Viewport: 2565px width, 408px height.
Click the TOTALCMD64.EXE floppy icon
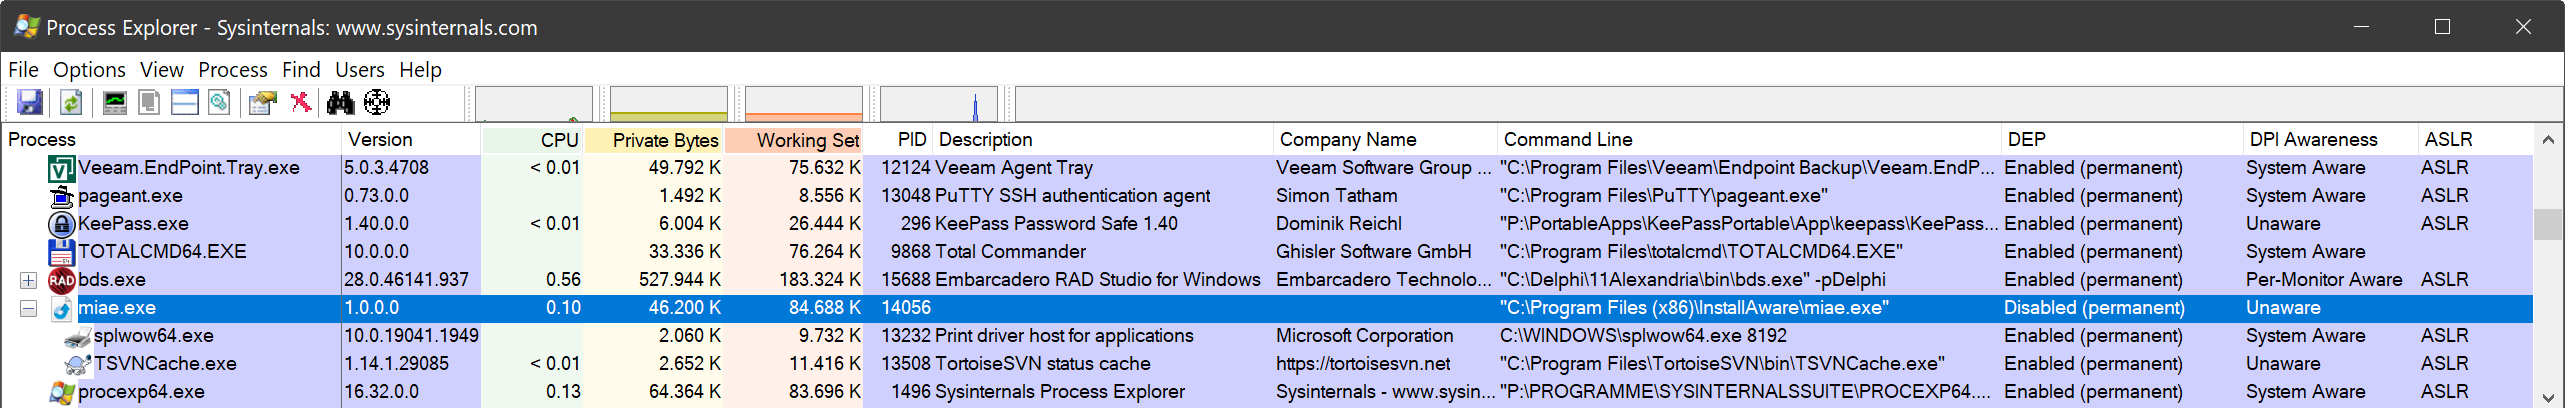click(62, 252)
